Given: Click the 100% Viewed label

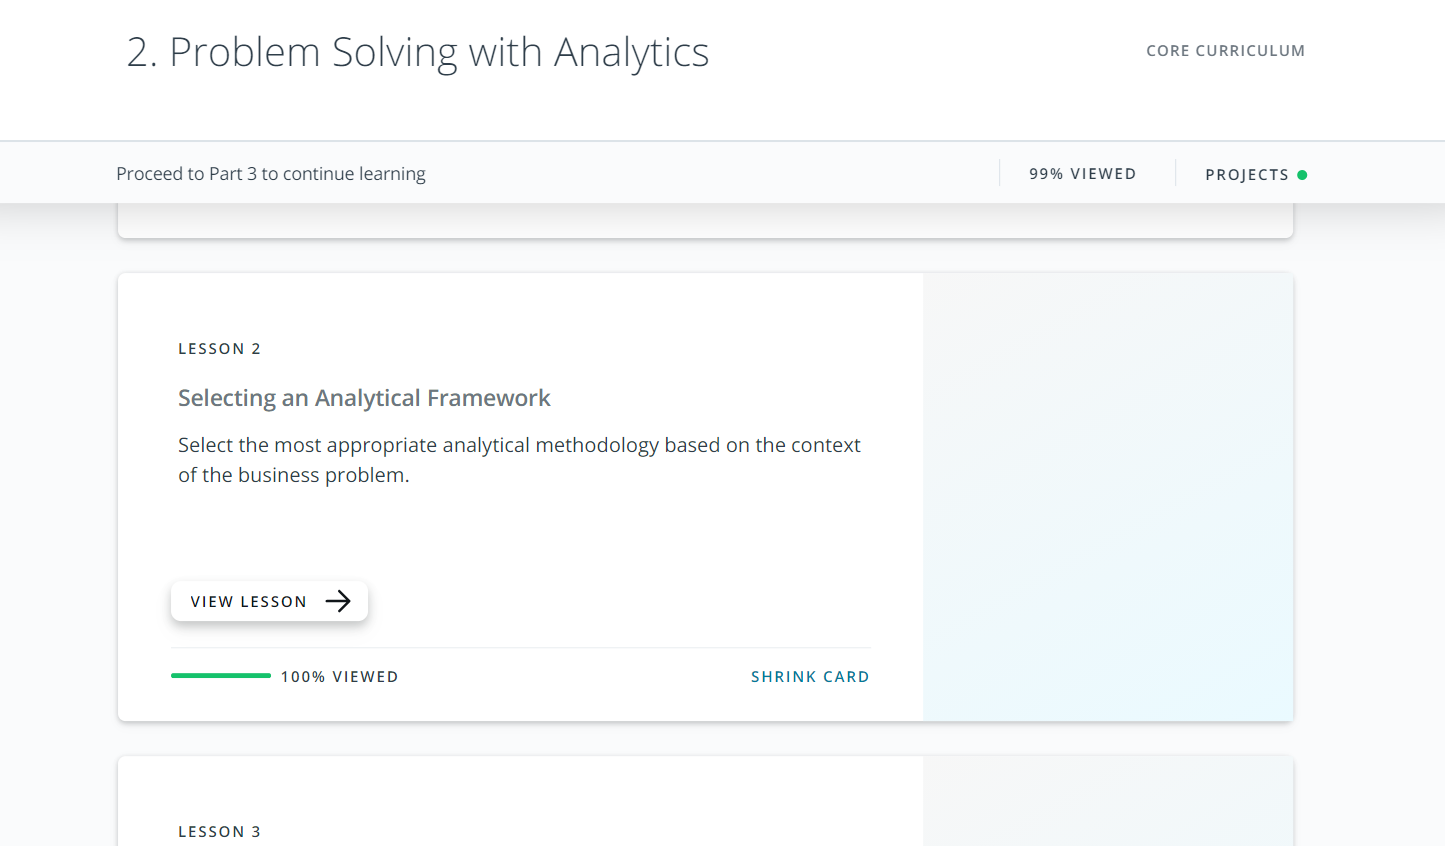Looking at the screenshot, I should coord(339,677).
